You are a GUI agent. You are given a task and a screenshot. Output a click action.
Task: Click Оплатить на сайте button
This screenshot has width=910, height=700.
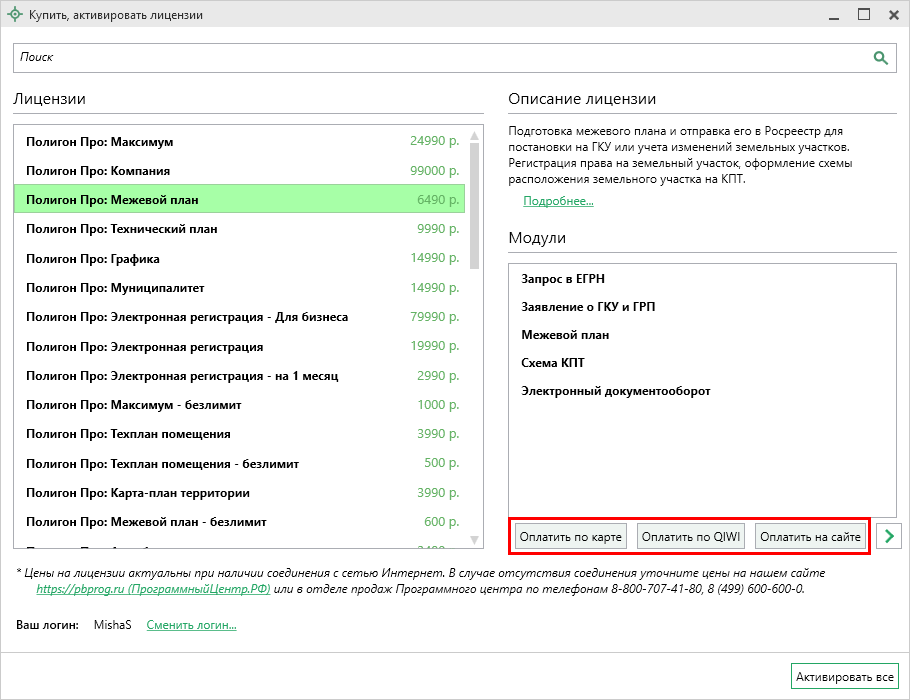coord(810,537)
